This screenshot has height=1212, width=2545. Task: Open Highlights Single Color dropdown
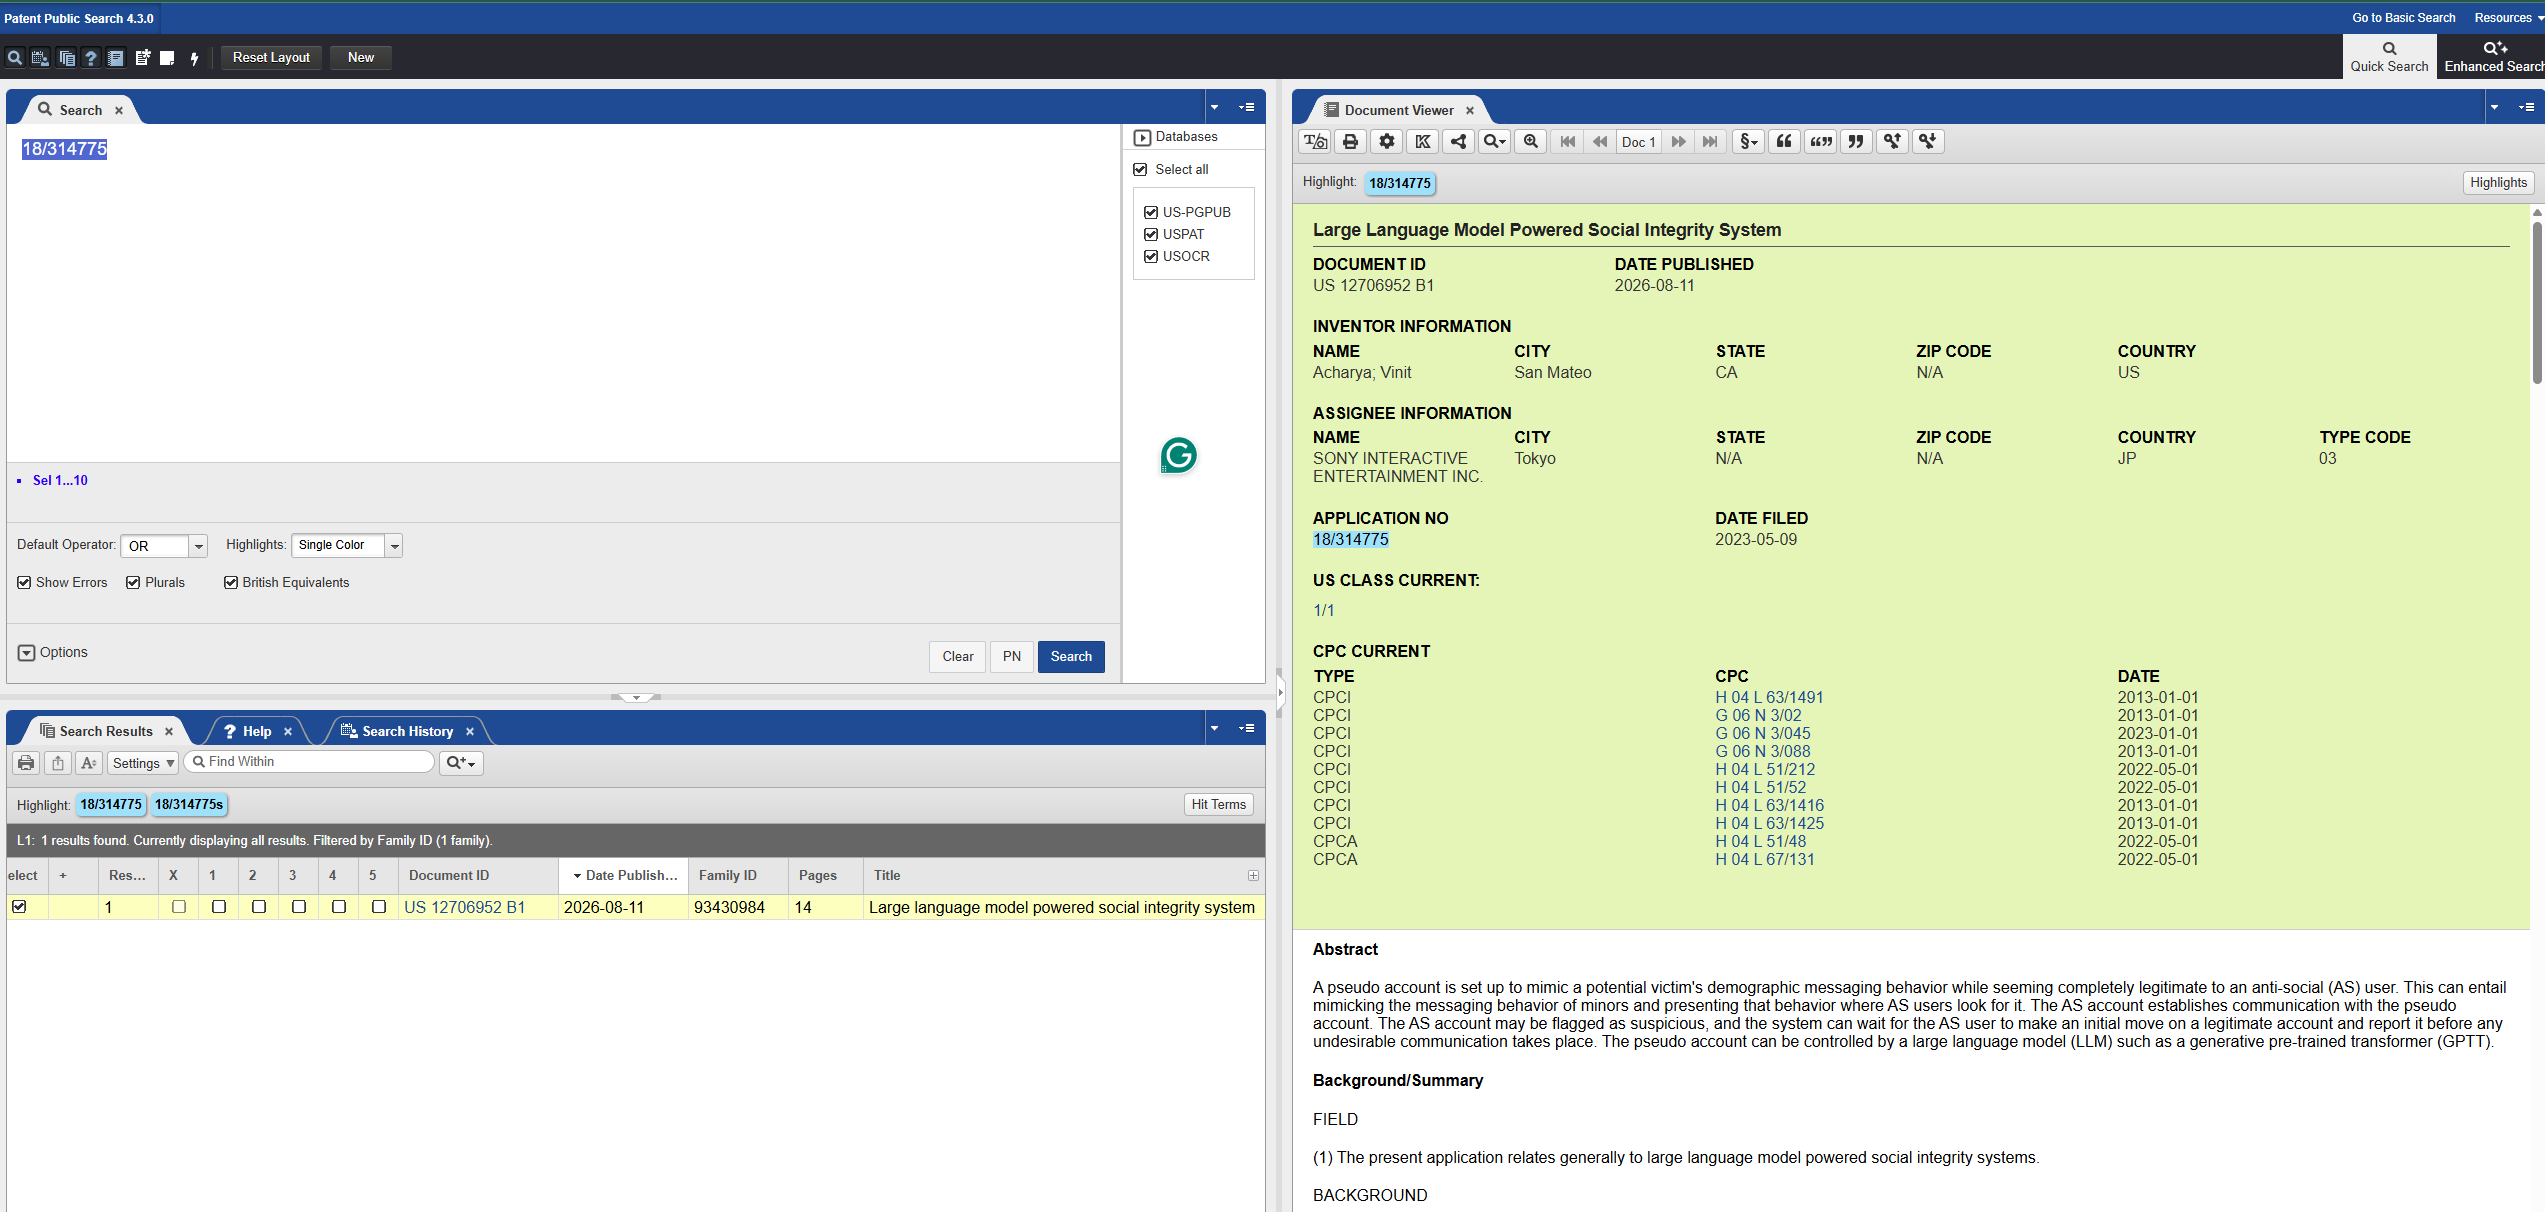pyautogui.click(x=347, y=546)
